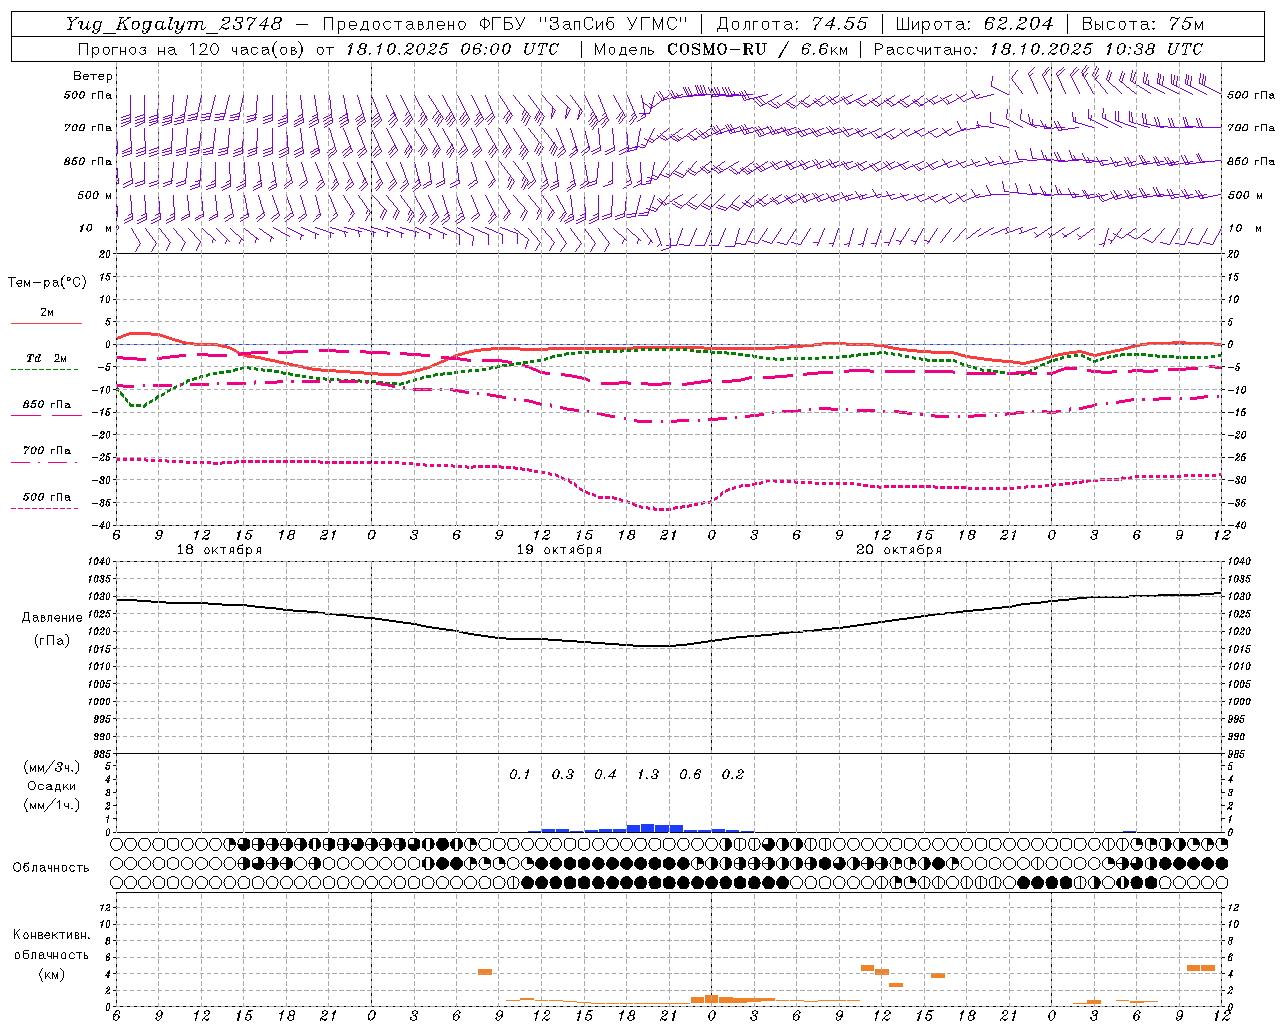Click the Облачность cloud cover label
The height and width of the screenshot is (1024, 1280).
coord(51,868)
